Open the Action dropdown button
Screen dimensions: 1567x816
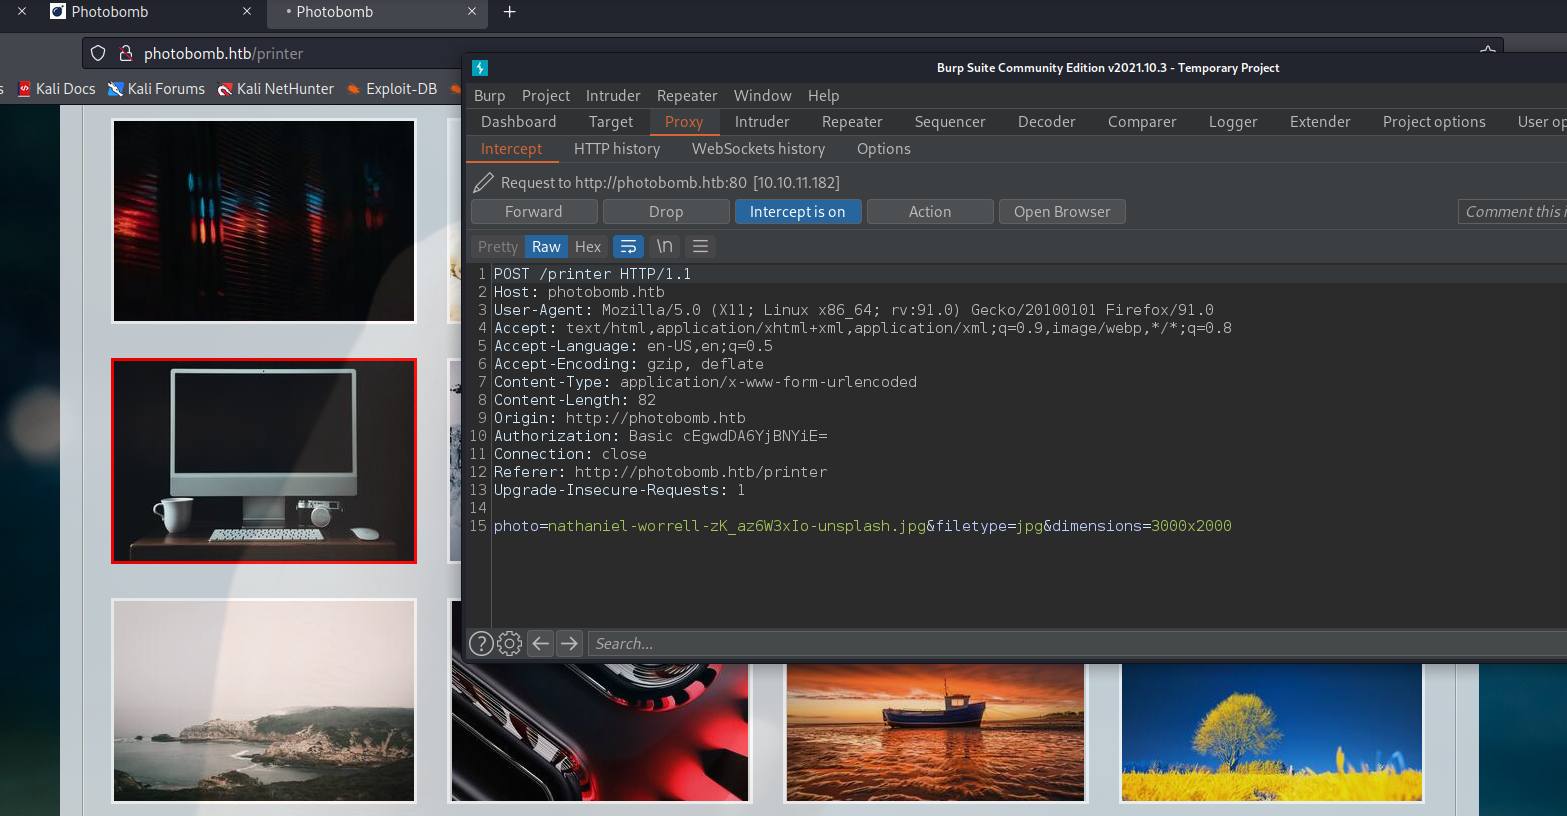[930, 212]
